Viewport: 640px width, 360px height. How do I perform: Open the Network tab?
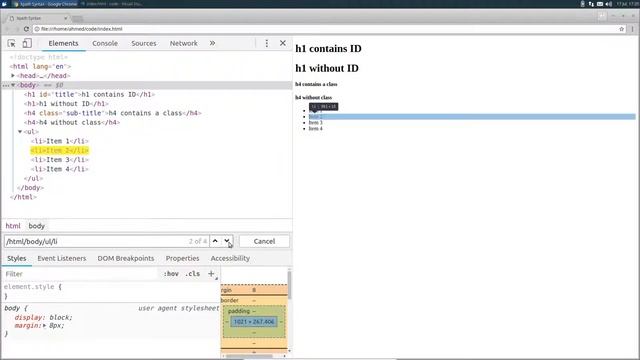(183, 43)
